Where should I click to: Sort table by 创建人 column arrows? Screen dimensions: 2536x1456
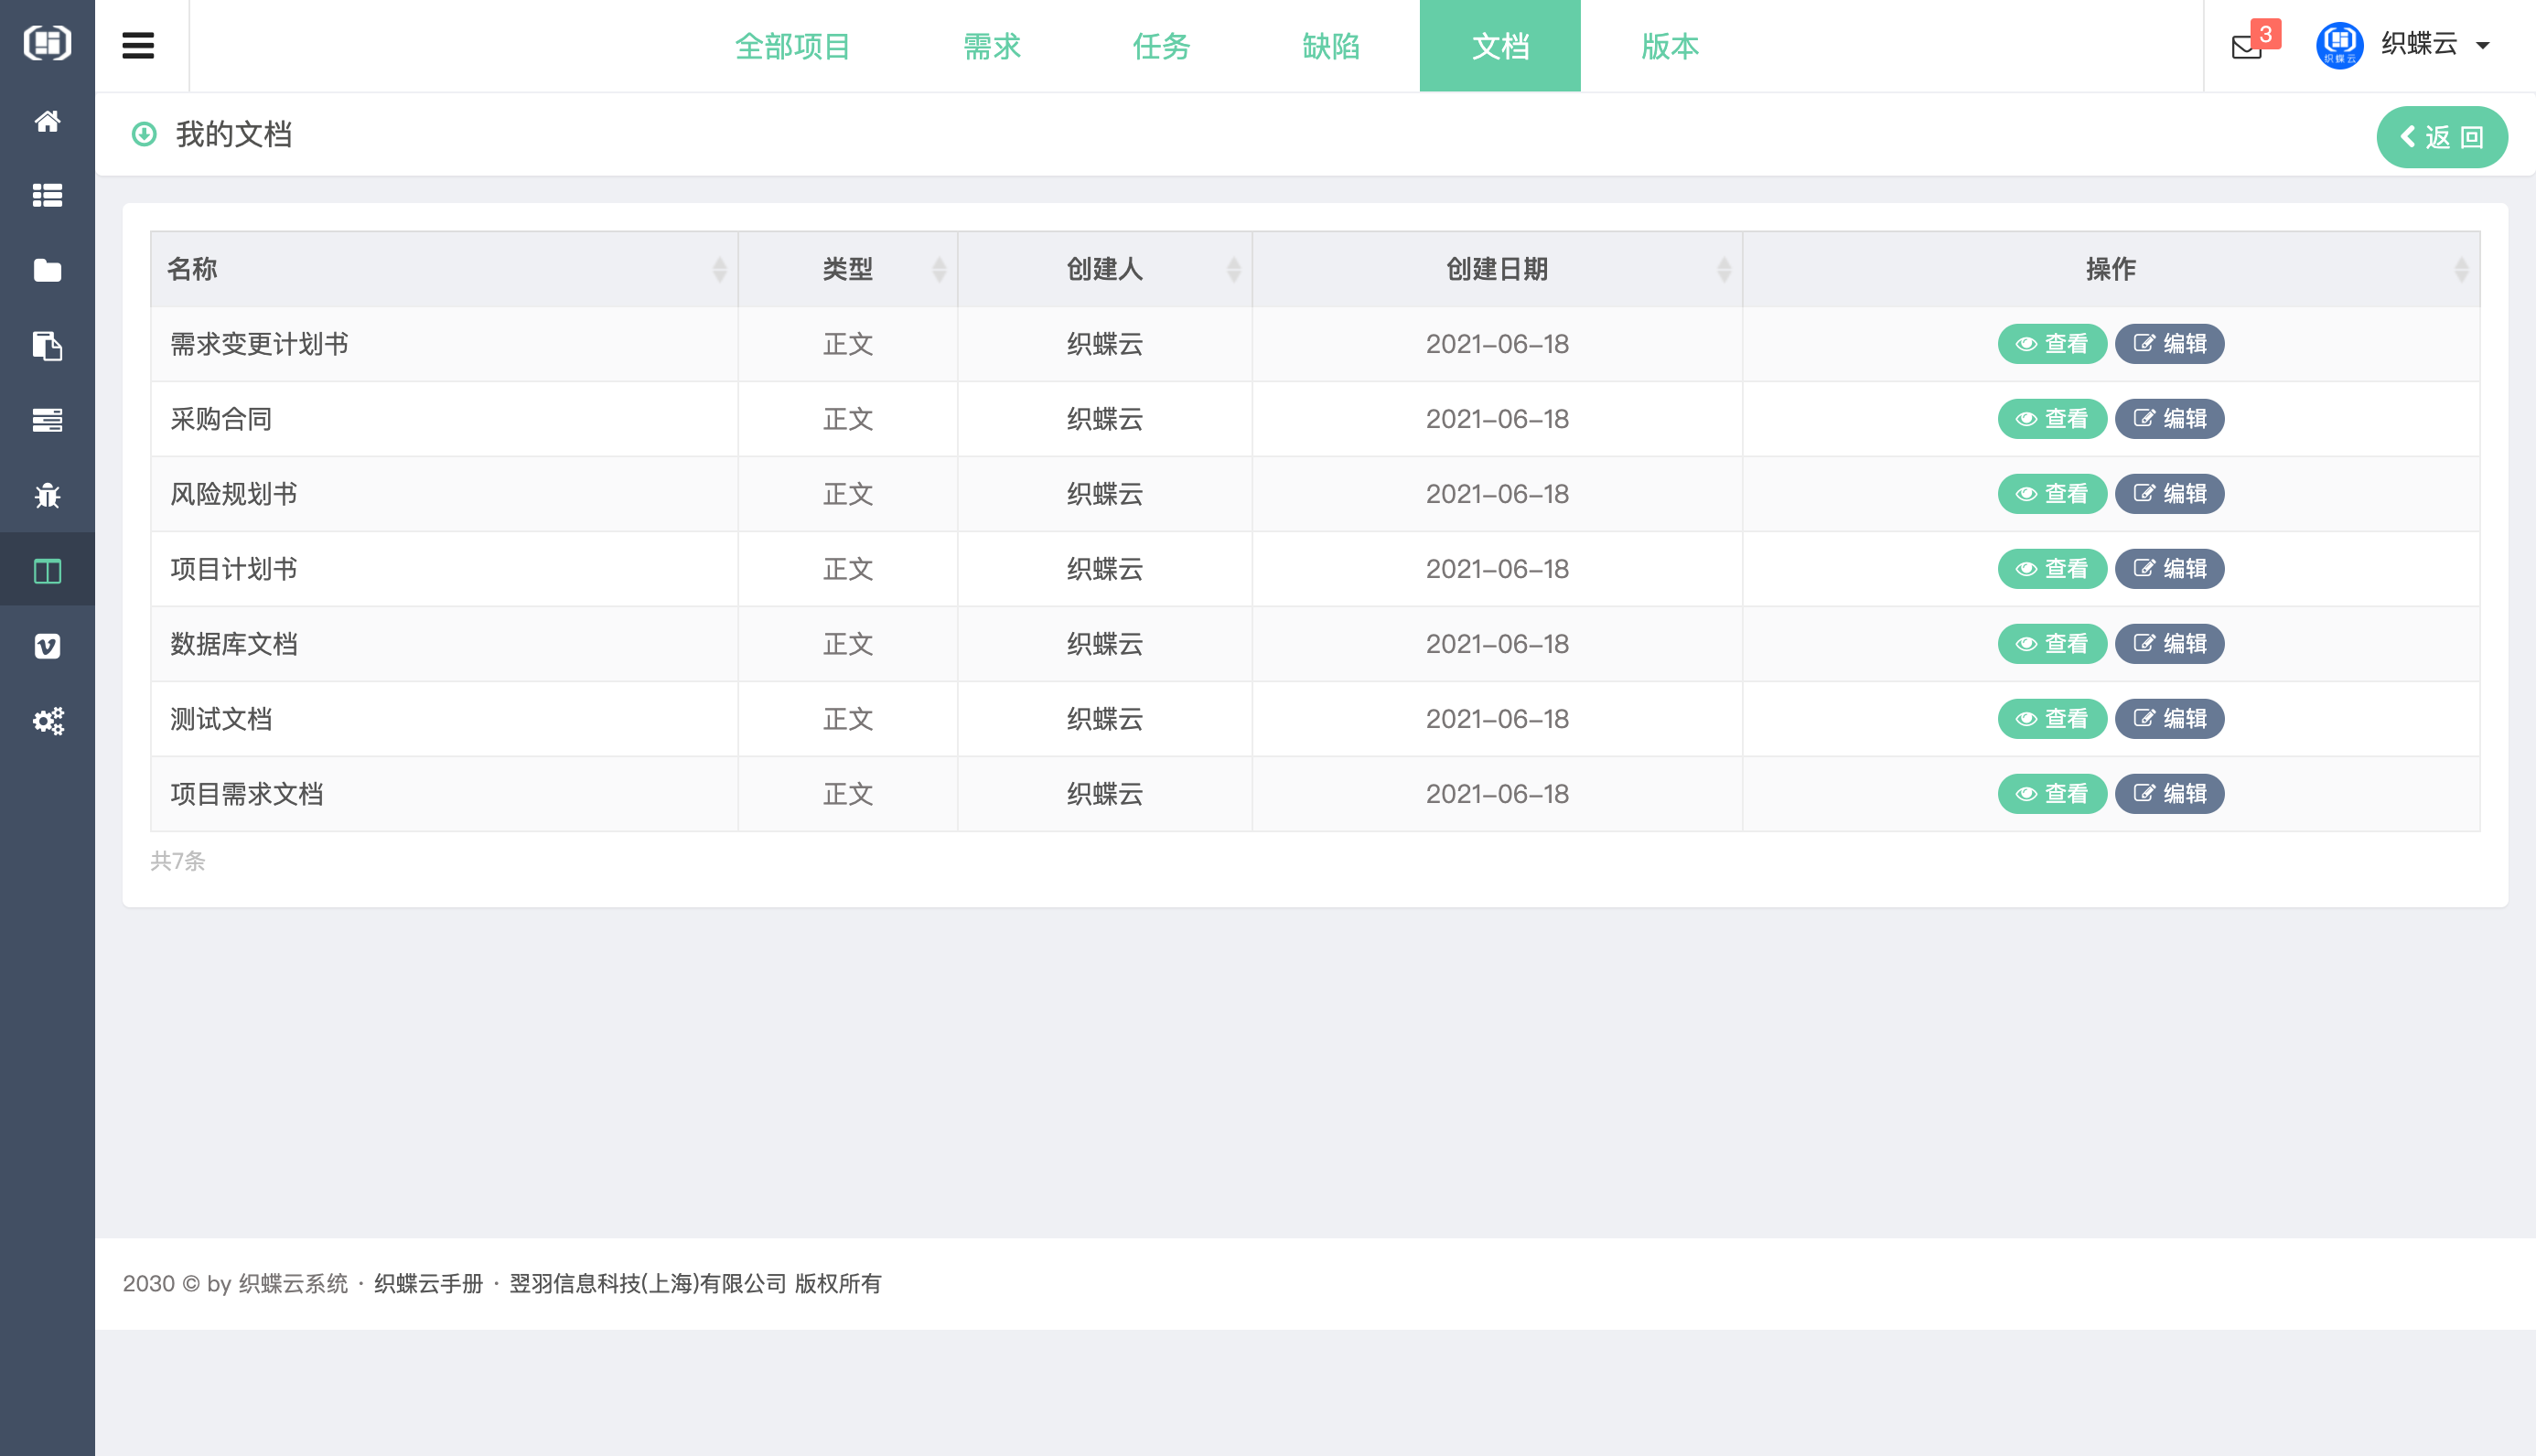[x=1233, y=269]
